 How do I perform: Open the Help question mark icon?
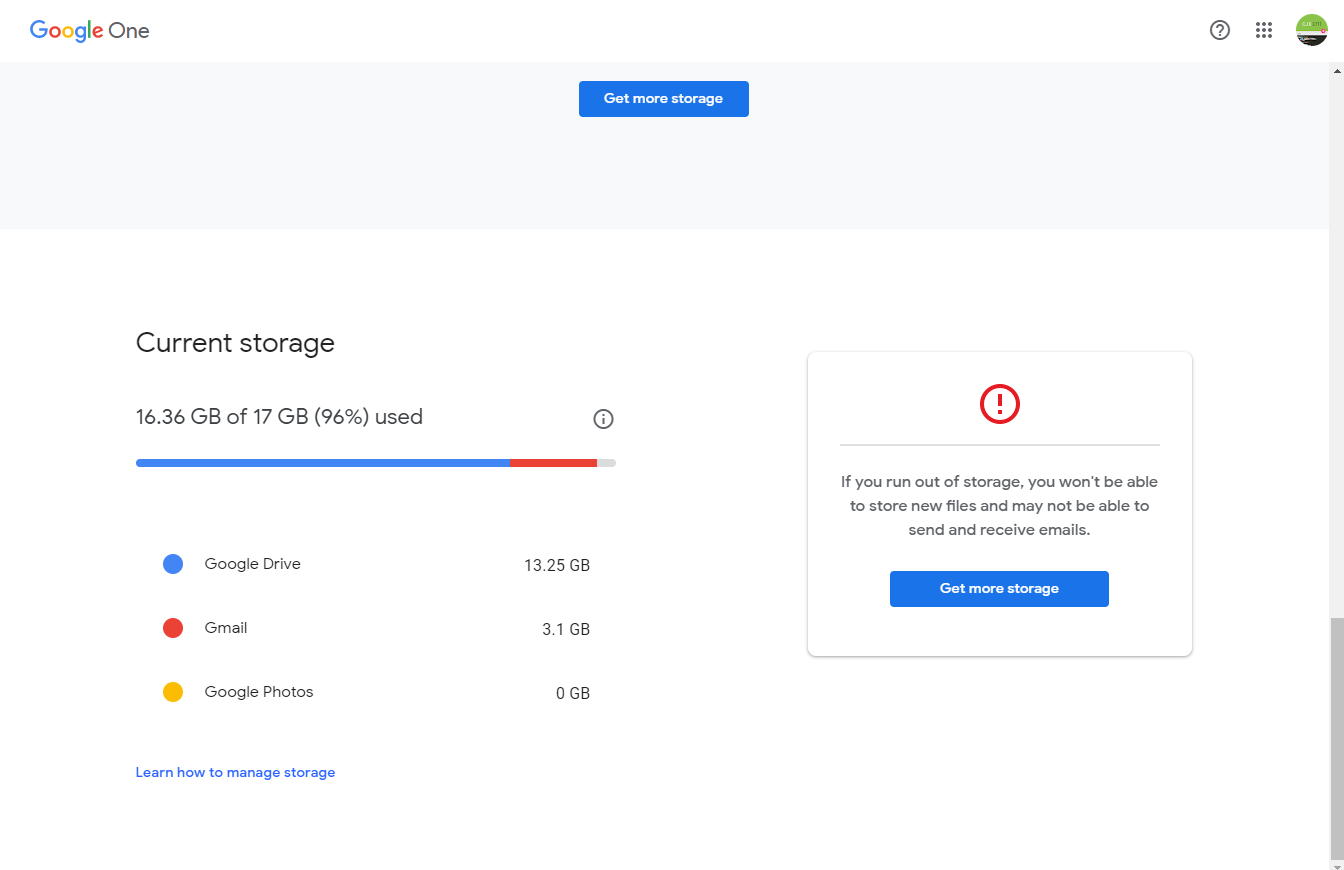[1220, 30]
